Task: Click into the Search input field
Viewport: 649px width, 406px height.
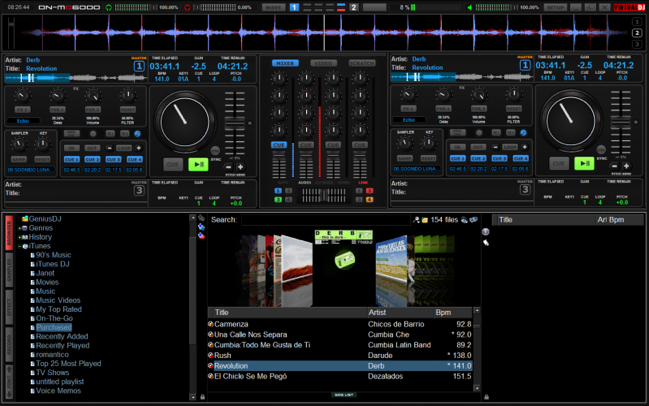Action: tap(326, 220)
